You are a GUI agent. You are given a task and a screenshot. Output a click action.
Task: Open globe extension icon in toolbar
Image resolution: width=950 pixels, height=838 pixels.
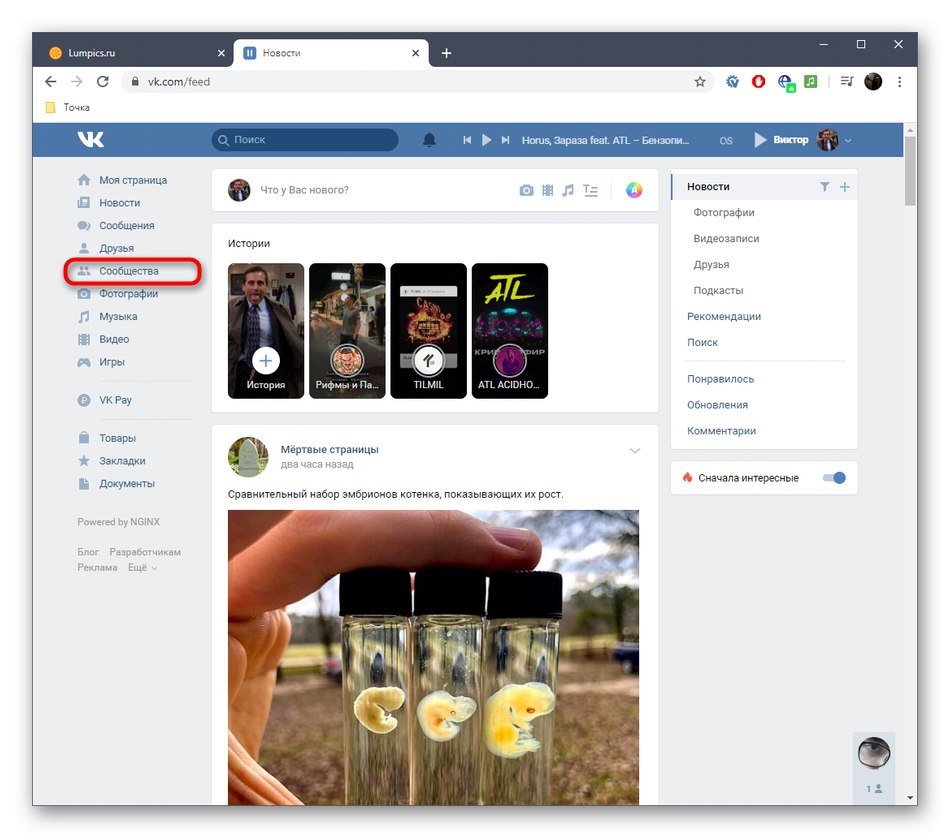coord(786,82)
